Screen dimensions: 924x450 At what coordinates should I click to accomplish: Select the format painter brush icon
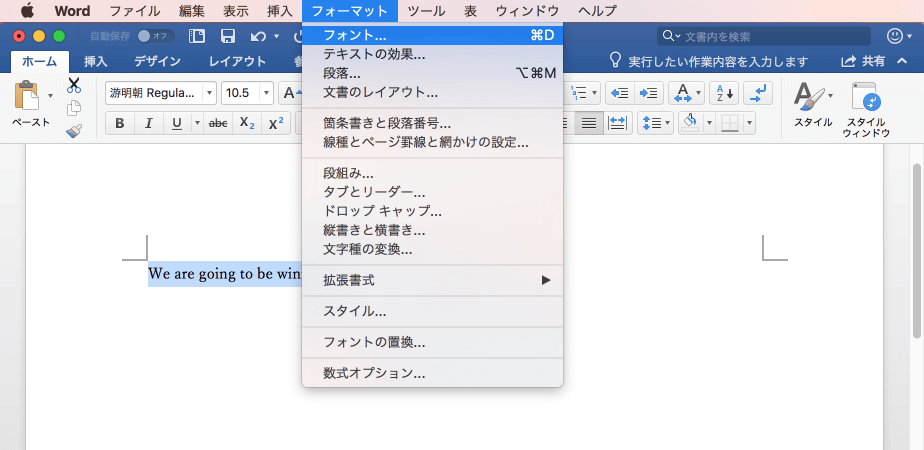(x=74, y=131)
